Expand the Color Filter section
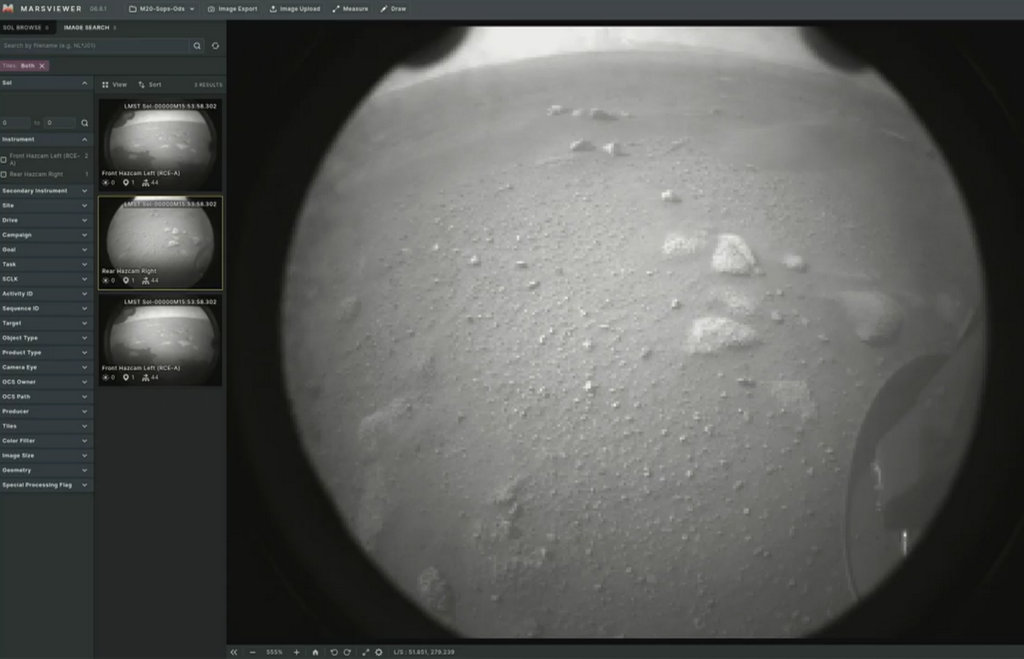Image resolution: width=1024 pixels, height=659 pixels. coord(46,440)
